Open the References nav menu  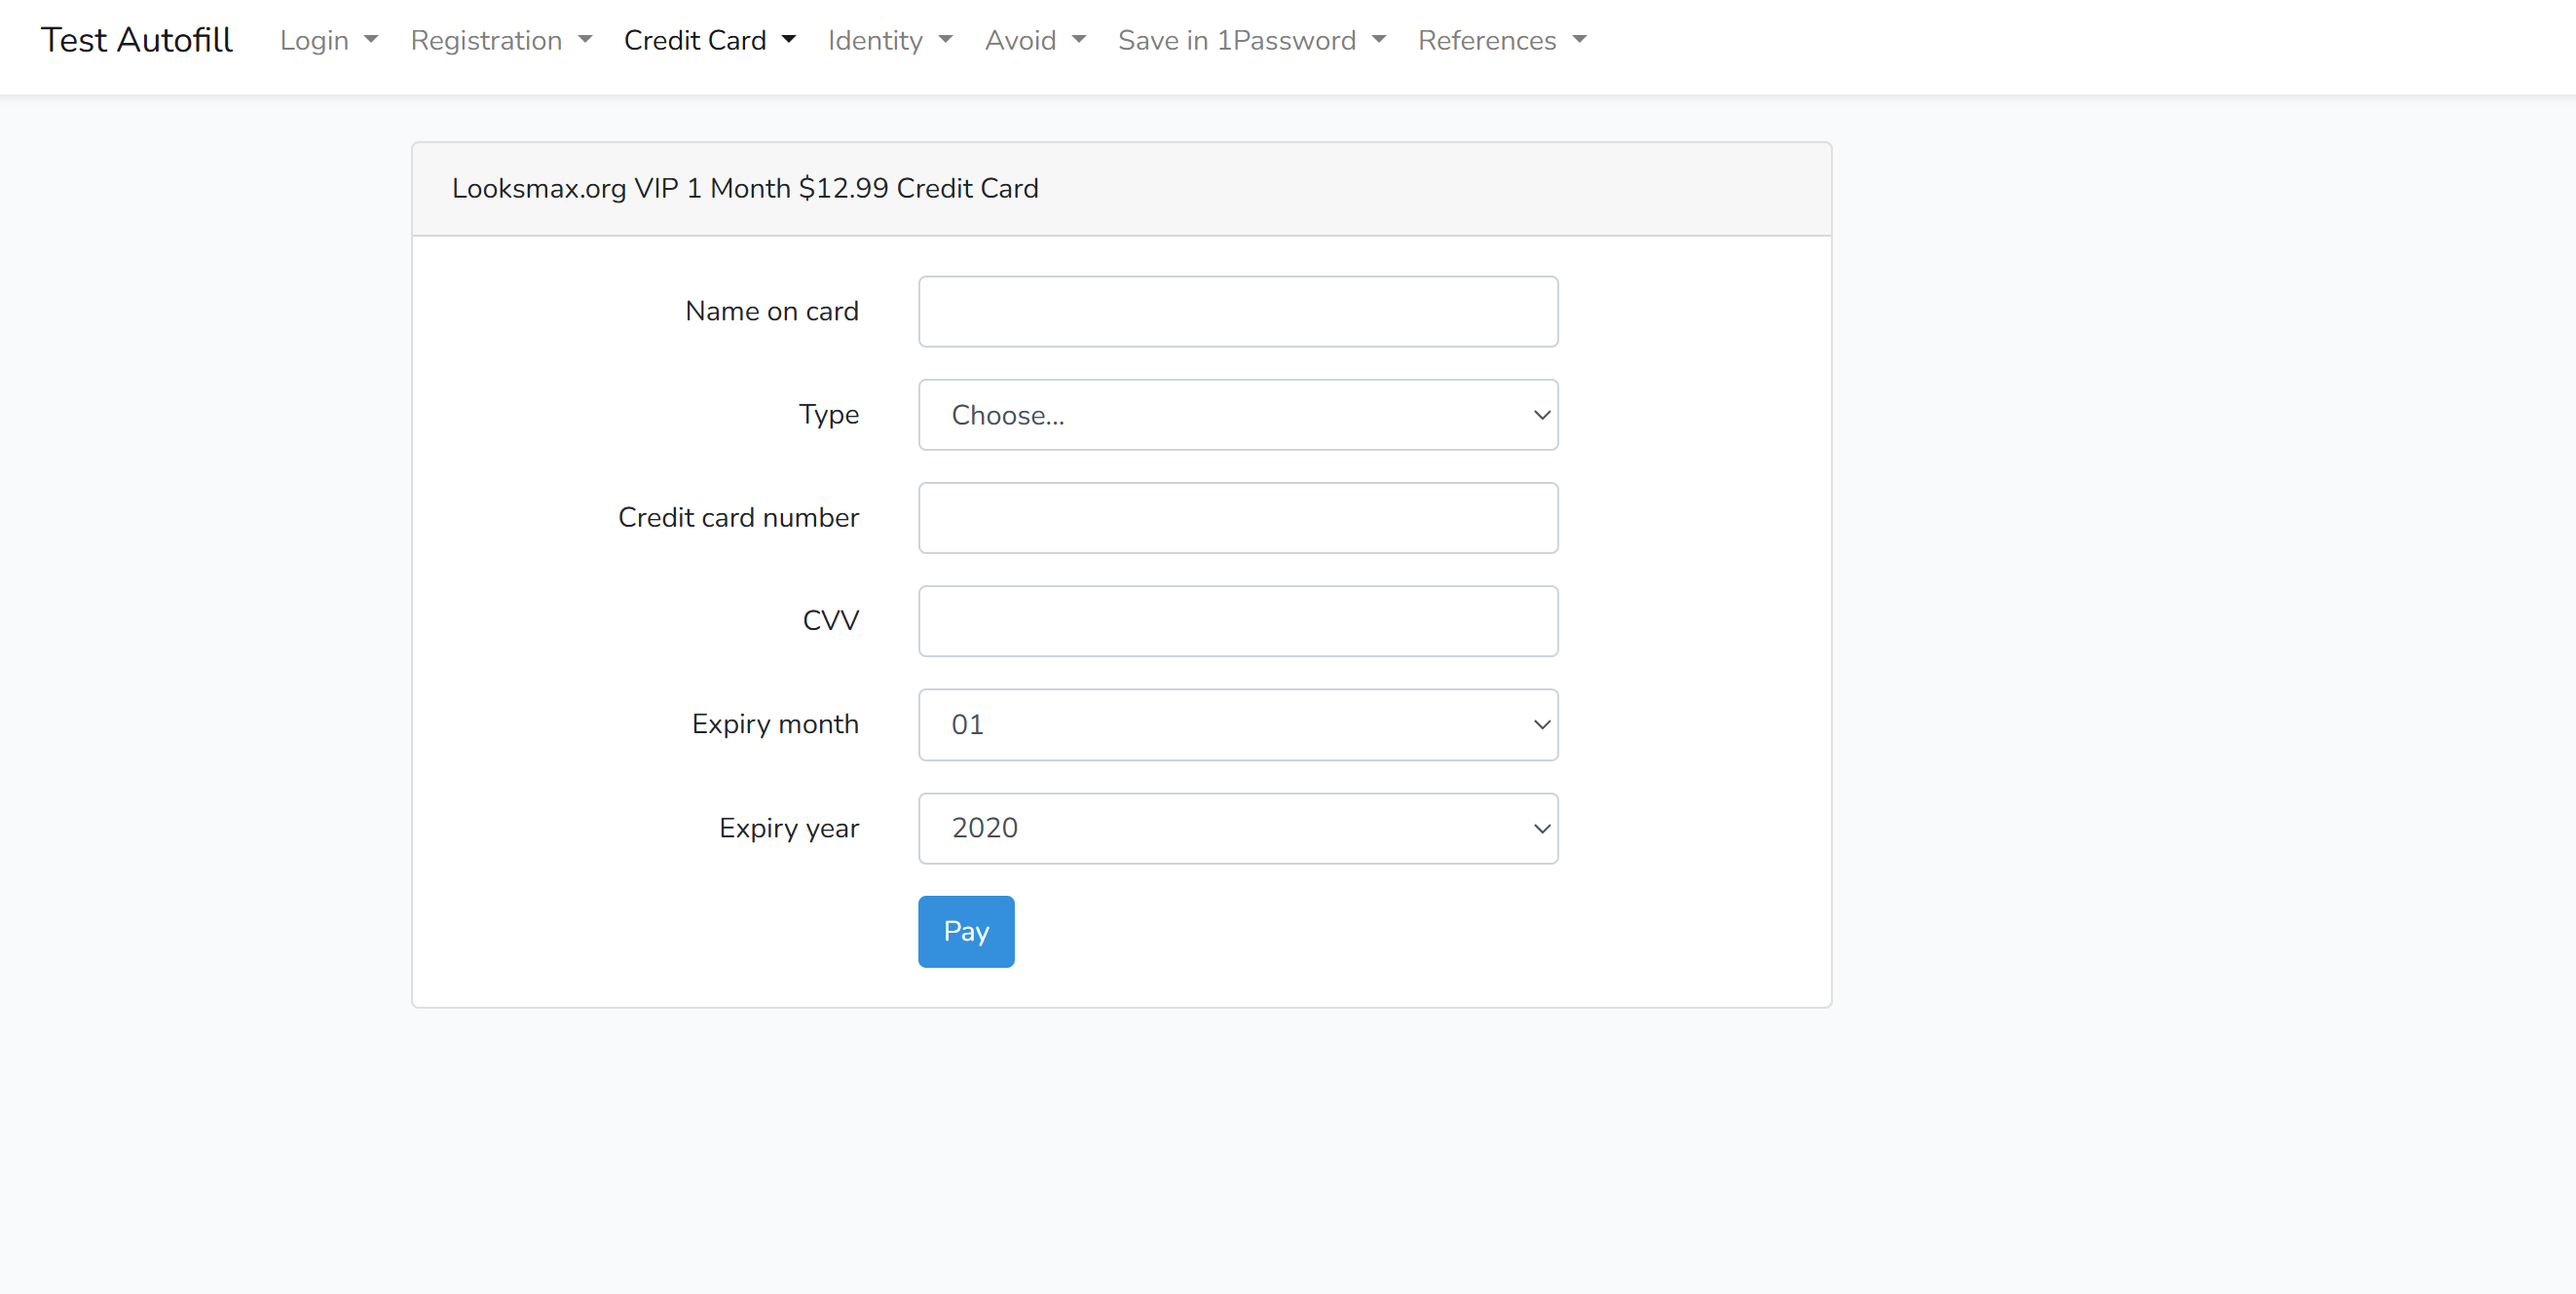(1501, 40)
